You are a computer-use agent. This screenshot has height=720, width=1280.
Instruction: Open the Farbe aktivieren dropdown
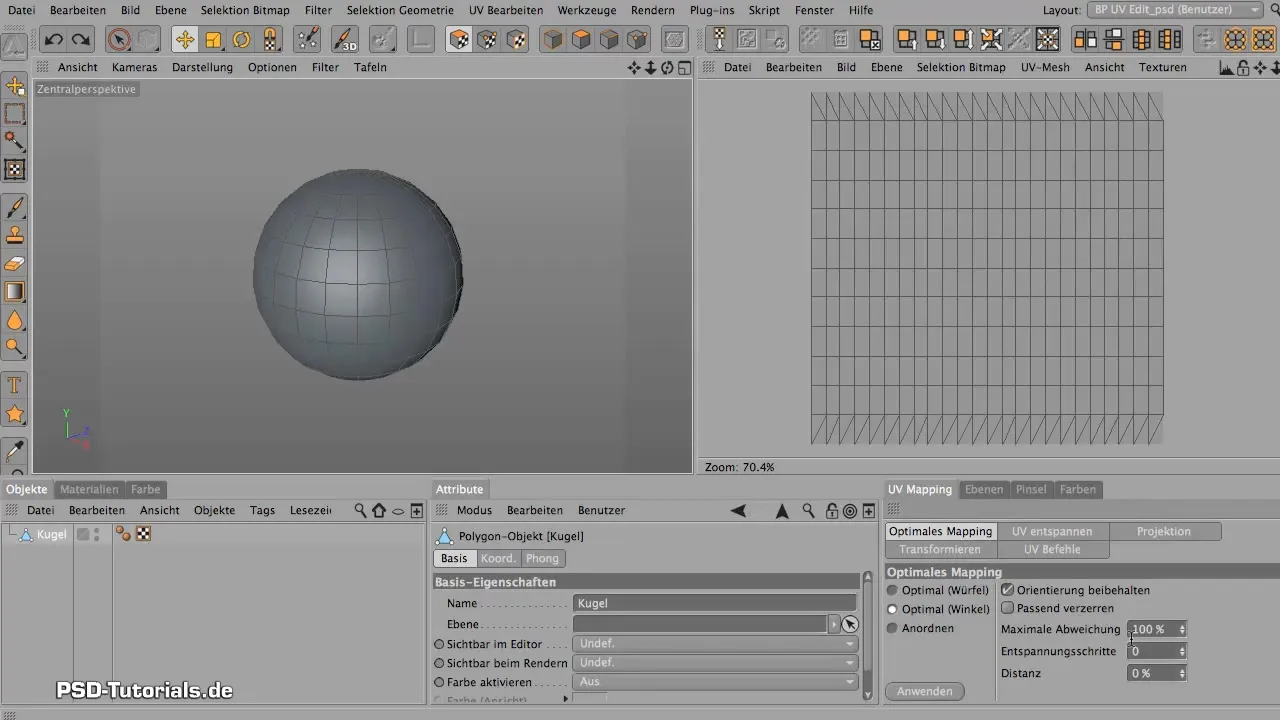[x=714, y=682]
